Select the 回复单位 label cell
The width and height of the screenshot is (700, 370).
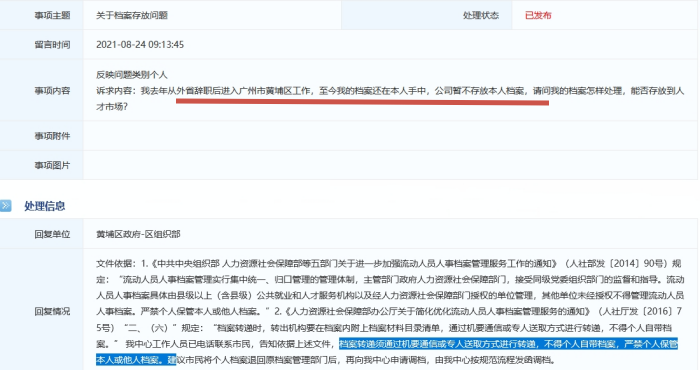[42, 234]
